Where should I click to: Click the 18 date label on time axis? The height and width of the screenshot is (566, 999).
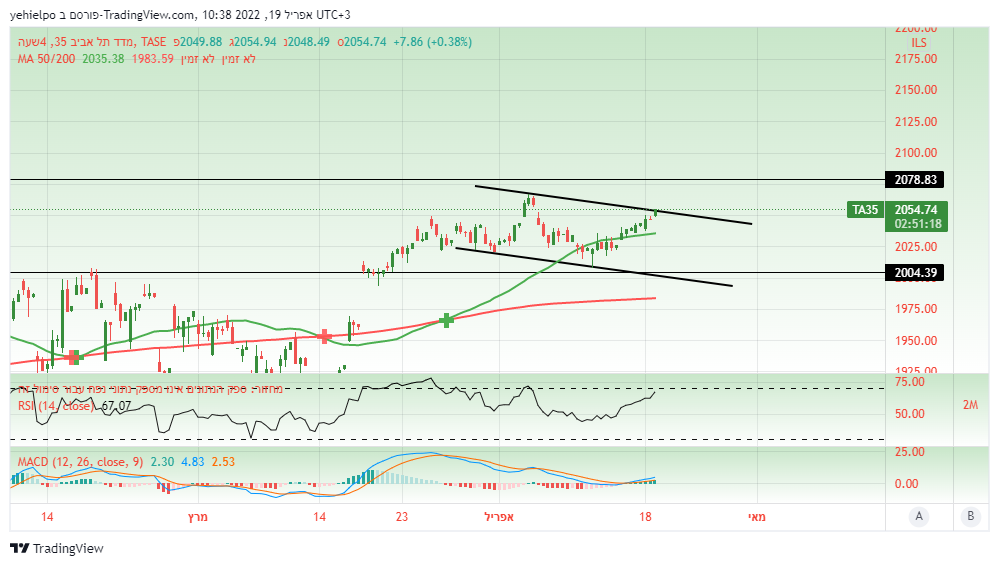pos(645,516)
